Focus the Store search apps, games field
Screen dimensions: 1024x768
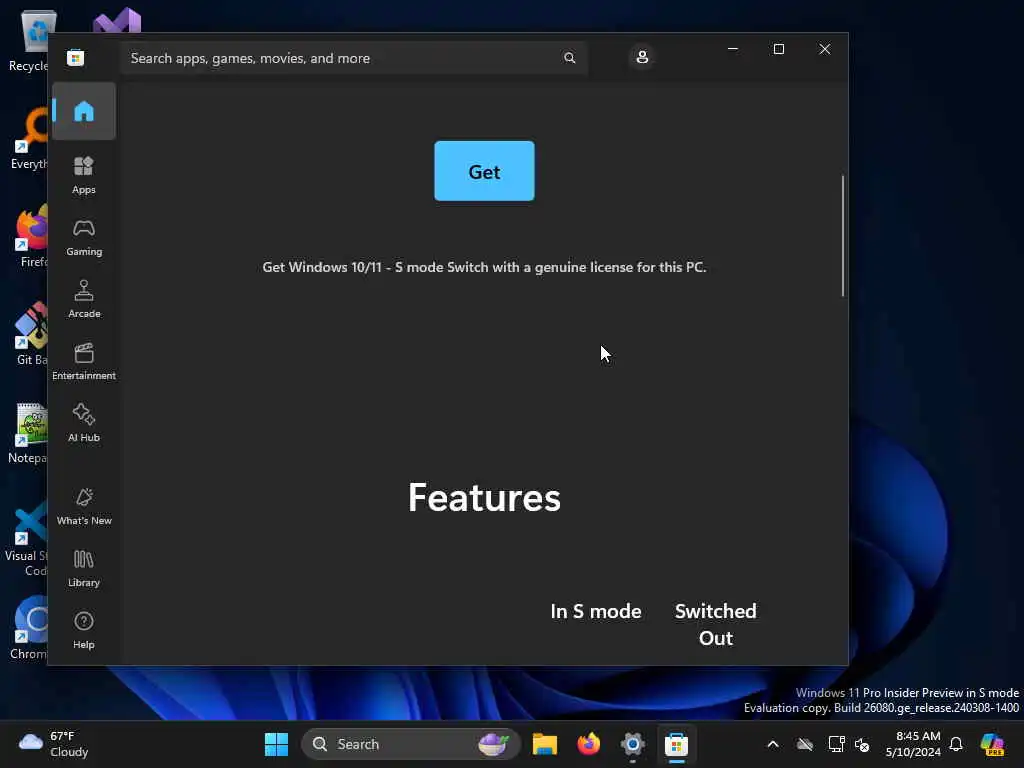(353, 58)
